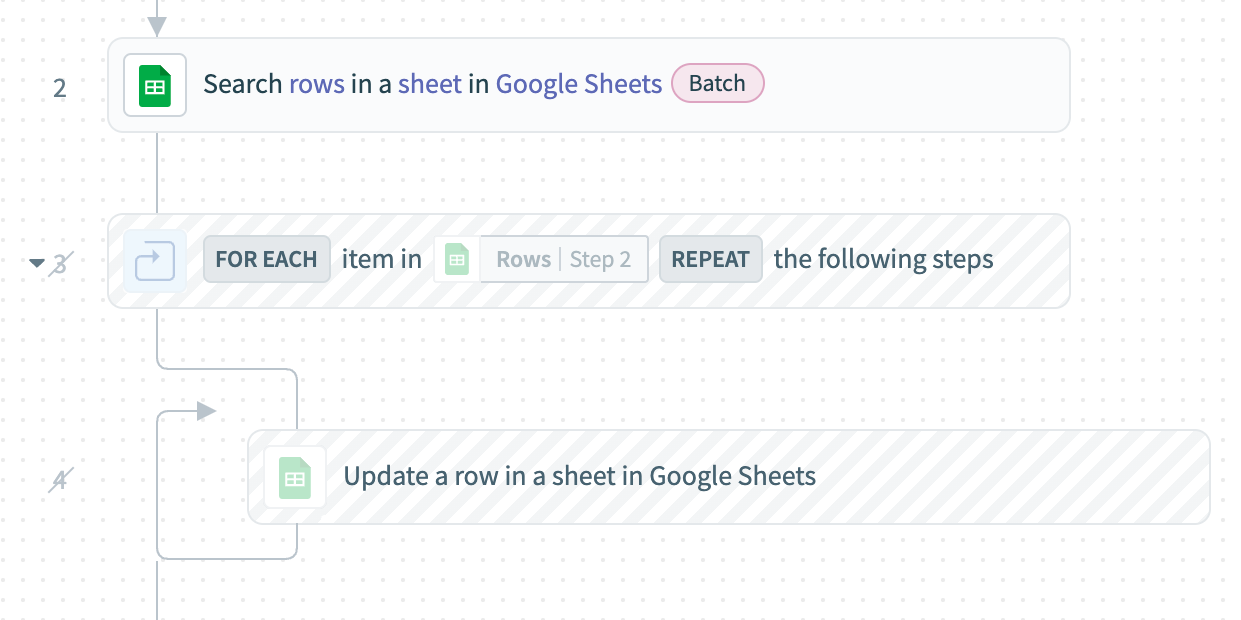Click the REPEAT label in step 3
The height and width of the screenshot is (620, 1241).
710,260
